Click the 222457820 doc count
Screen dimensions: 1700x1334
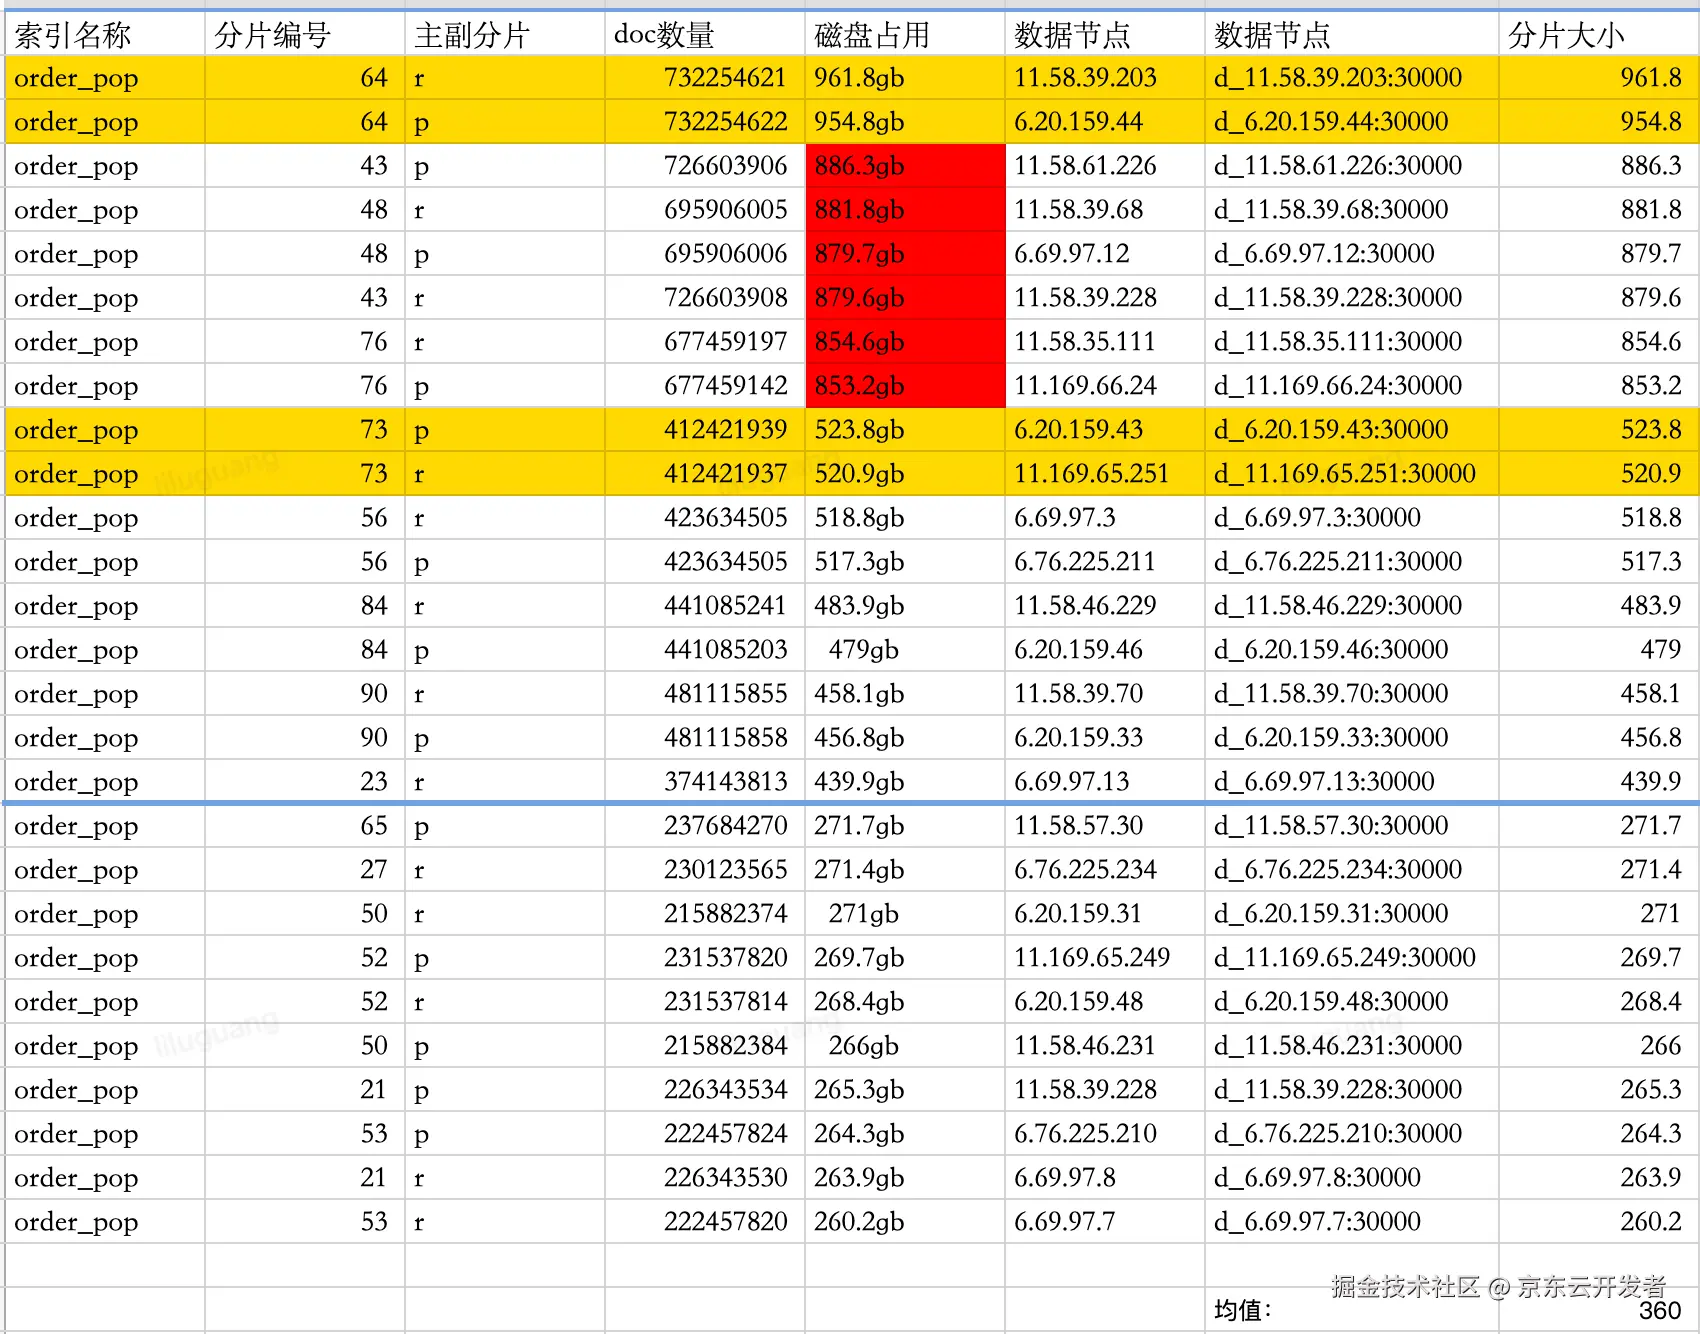(705, 1222)
